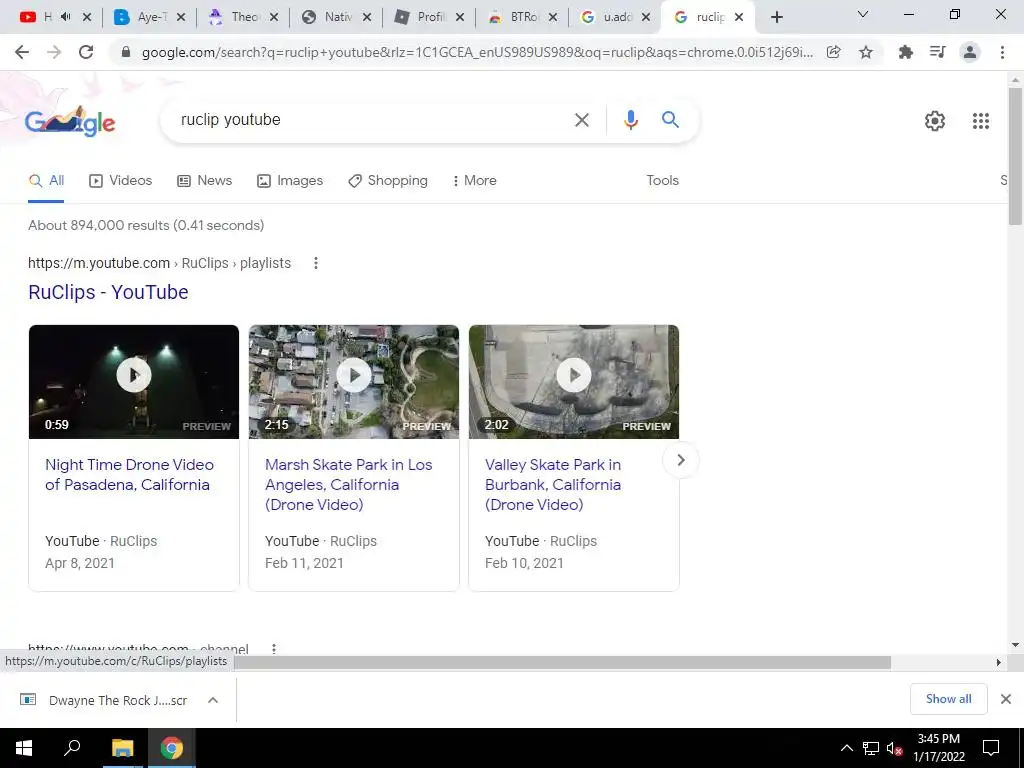
Task: Select the News search filter
Action: pyautogui.click(x=204, y=181)
